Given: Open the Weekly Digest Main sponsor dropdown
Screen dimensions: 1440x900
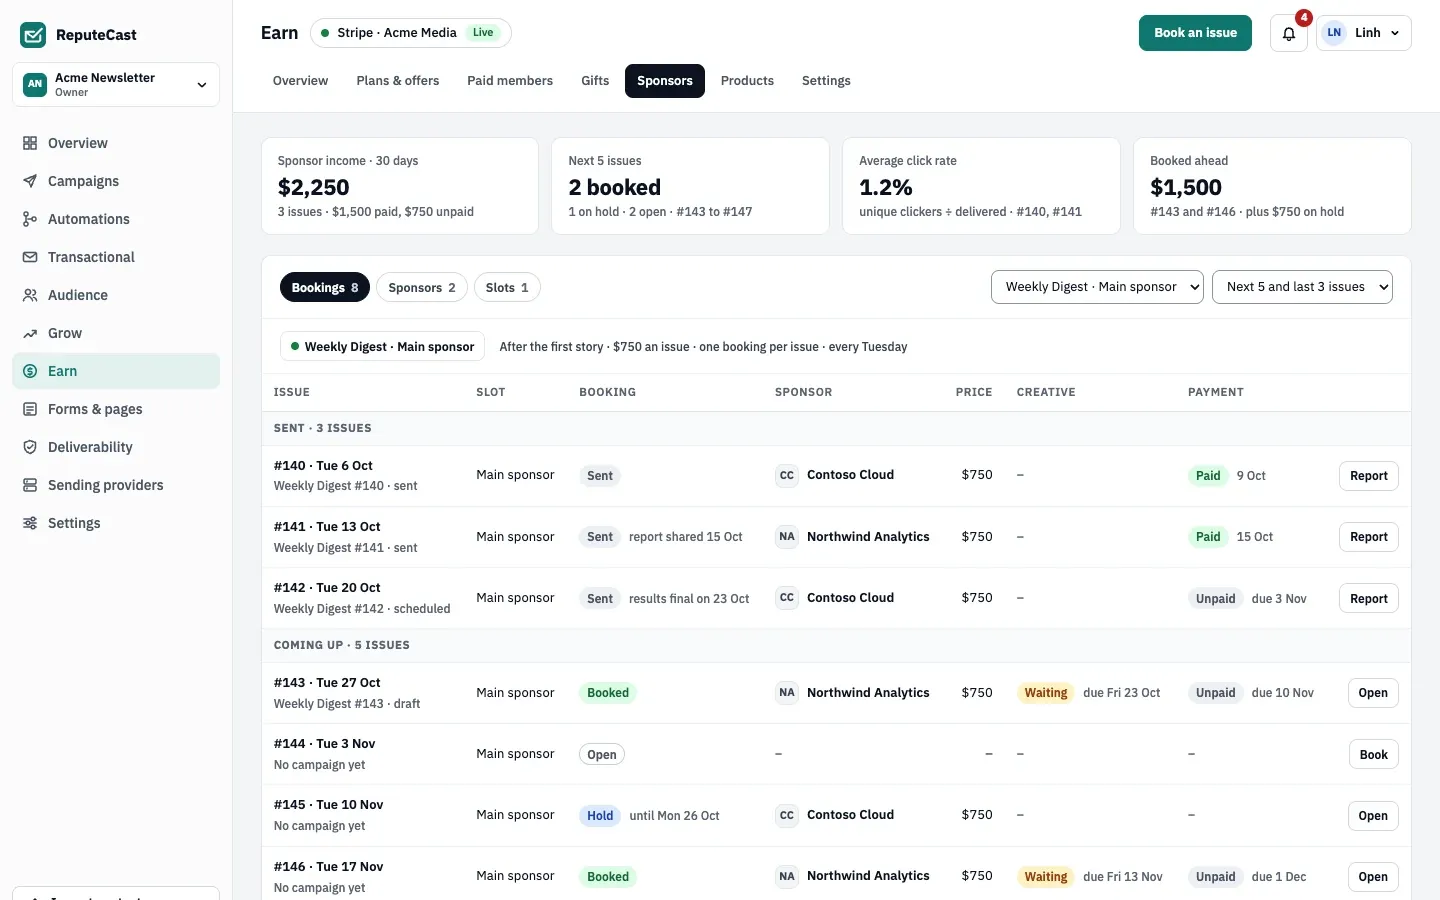Looking at the screenshot, I should coord(1097,287).
